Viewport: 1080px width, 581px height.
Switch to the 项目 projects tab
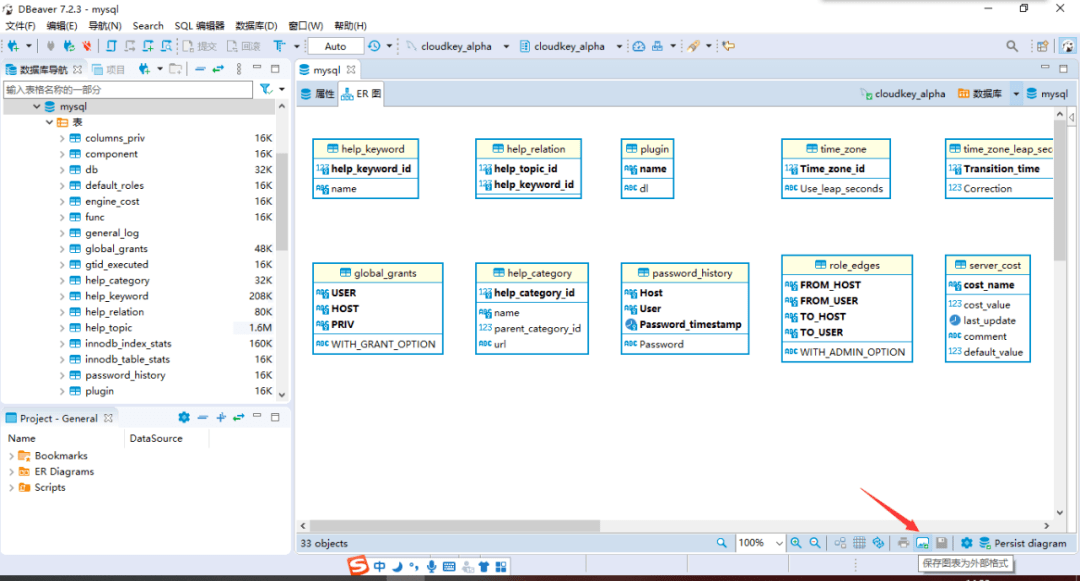(x=109, y=70)
